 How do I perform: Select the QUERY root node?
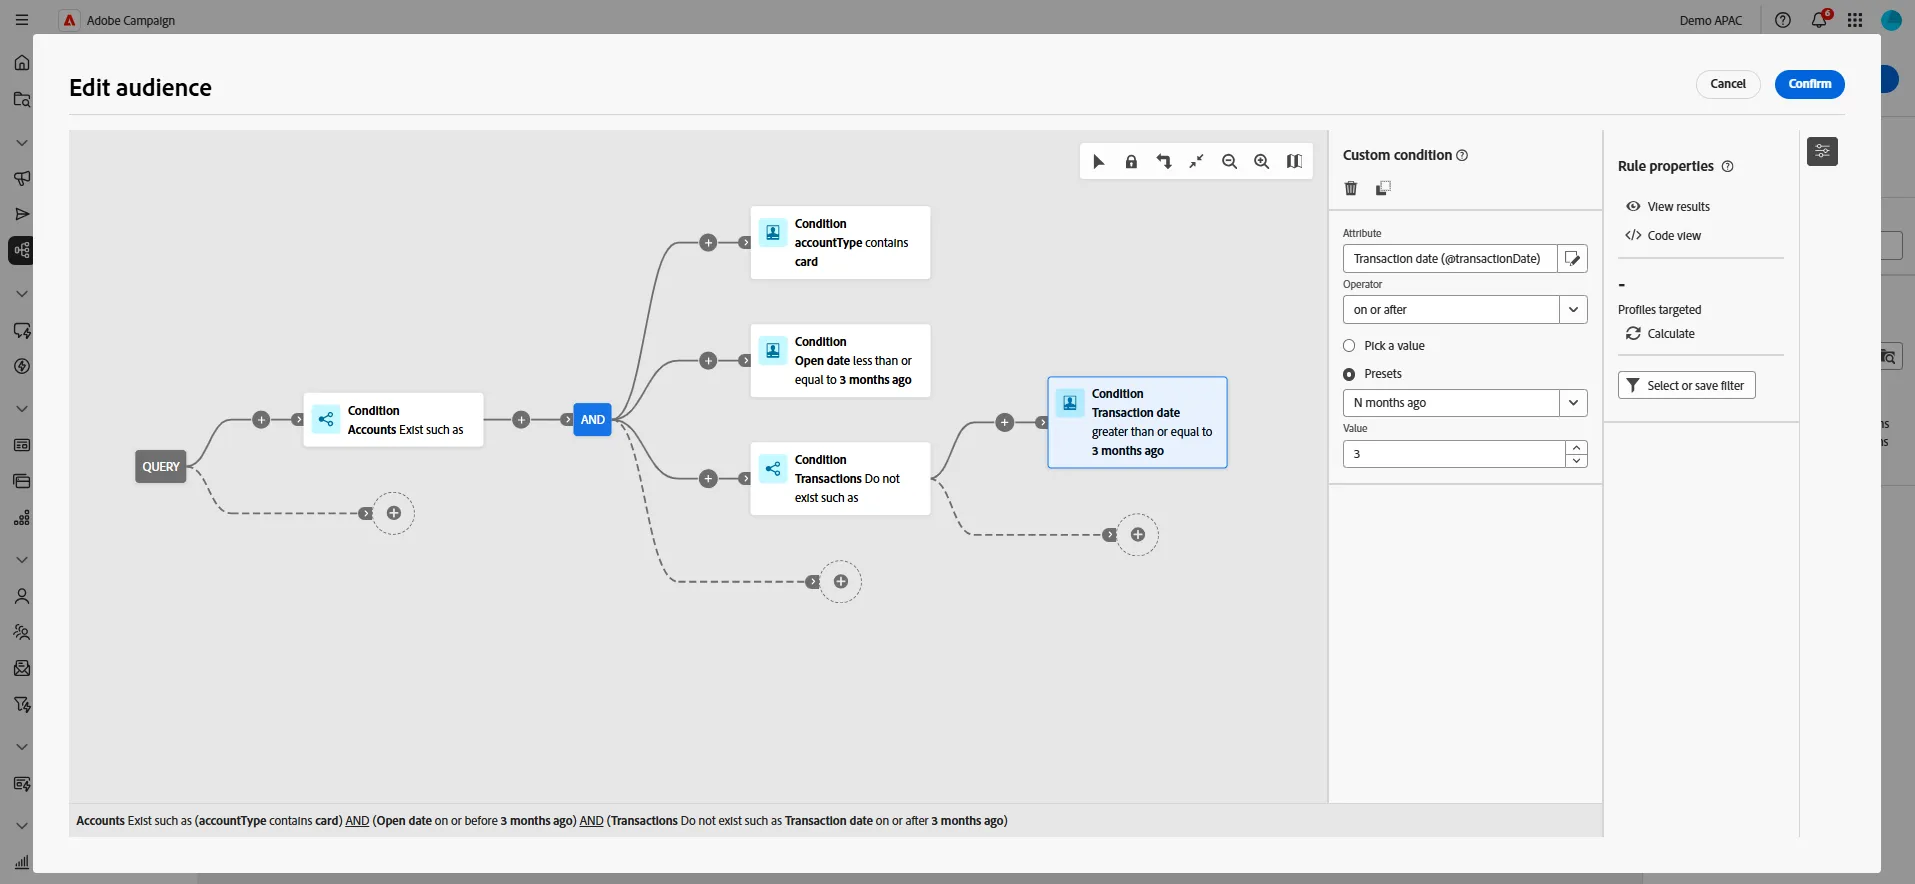(161, 467)
